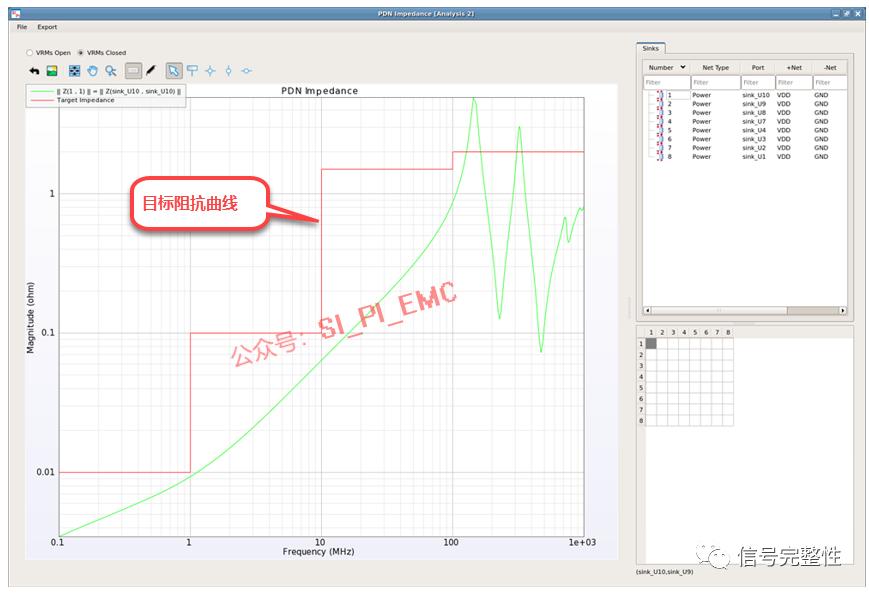Click the PDN Impedance chart title
Viewport: 869px width, 594px height.
coord(319,91)
